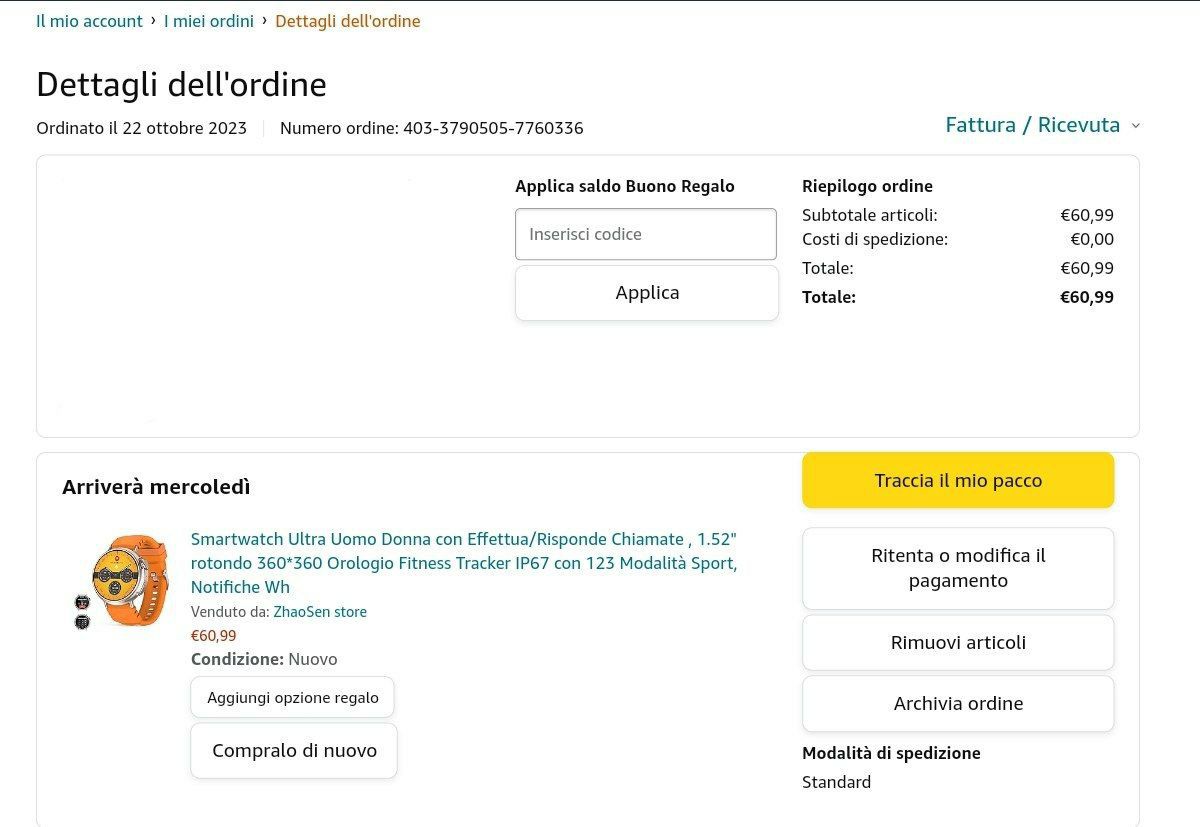Choose Ritenta o modifica il pagamento

957,568
